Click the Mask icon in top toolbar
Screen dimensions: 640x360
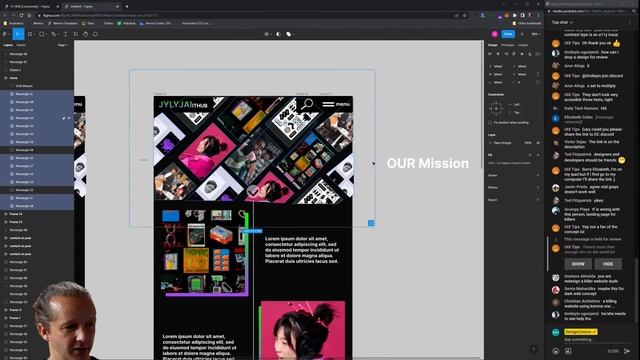tap(278, 34)
